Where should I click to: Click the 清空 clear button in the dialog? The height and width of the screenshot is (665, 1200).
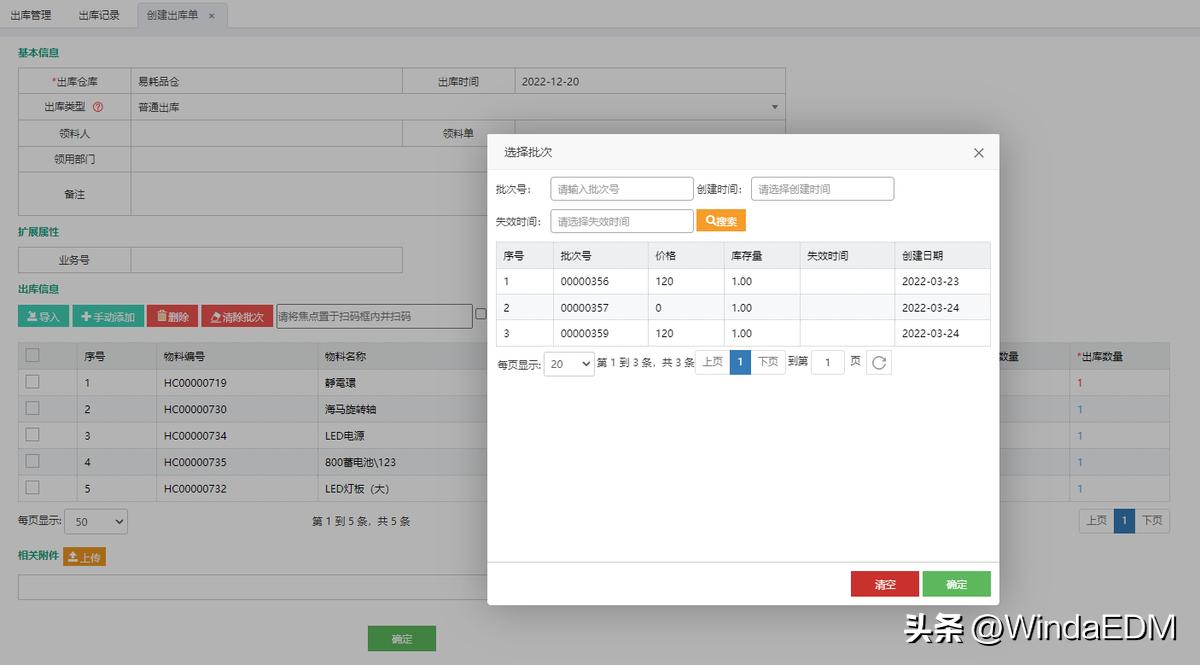click(x=885, y=583)
